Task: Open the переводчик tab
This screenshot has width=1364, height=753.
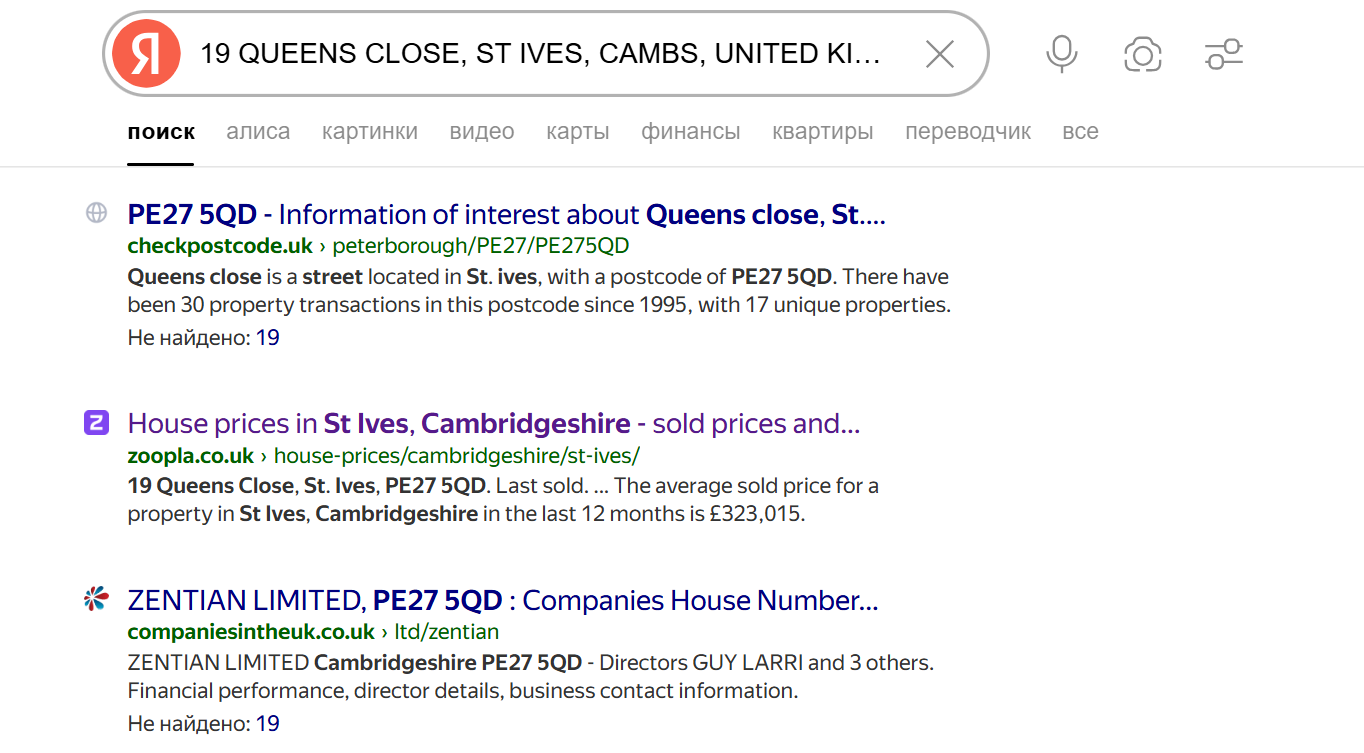Action: coord(968,132)
